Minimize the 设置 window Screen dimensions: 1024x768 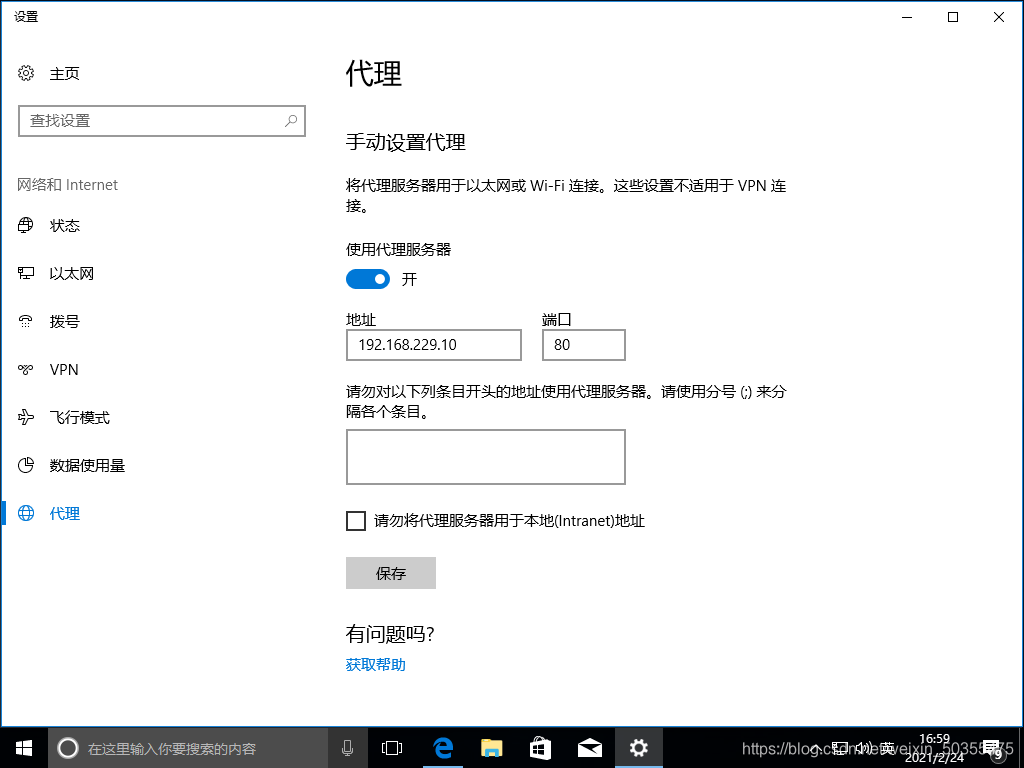coord(907,17)
